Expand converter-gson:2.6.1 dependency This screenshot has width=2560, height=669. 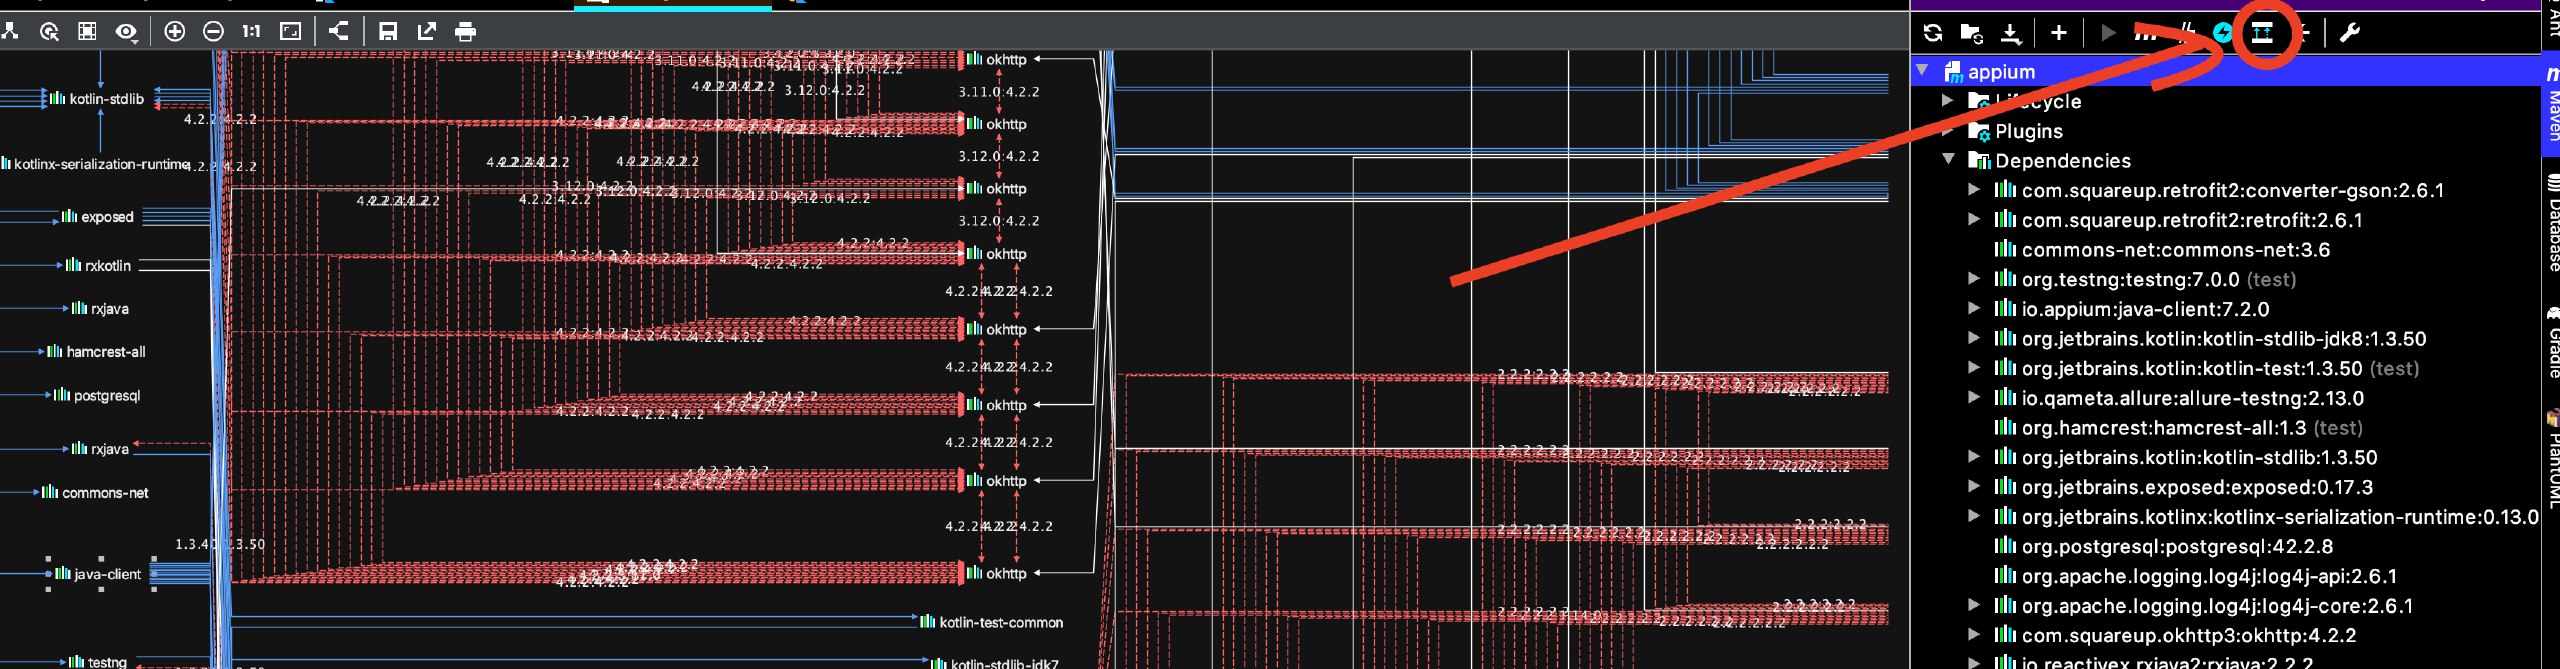1974,189
